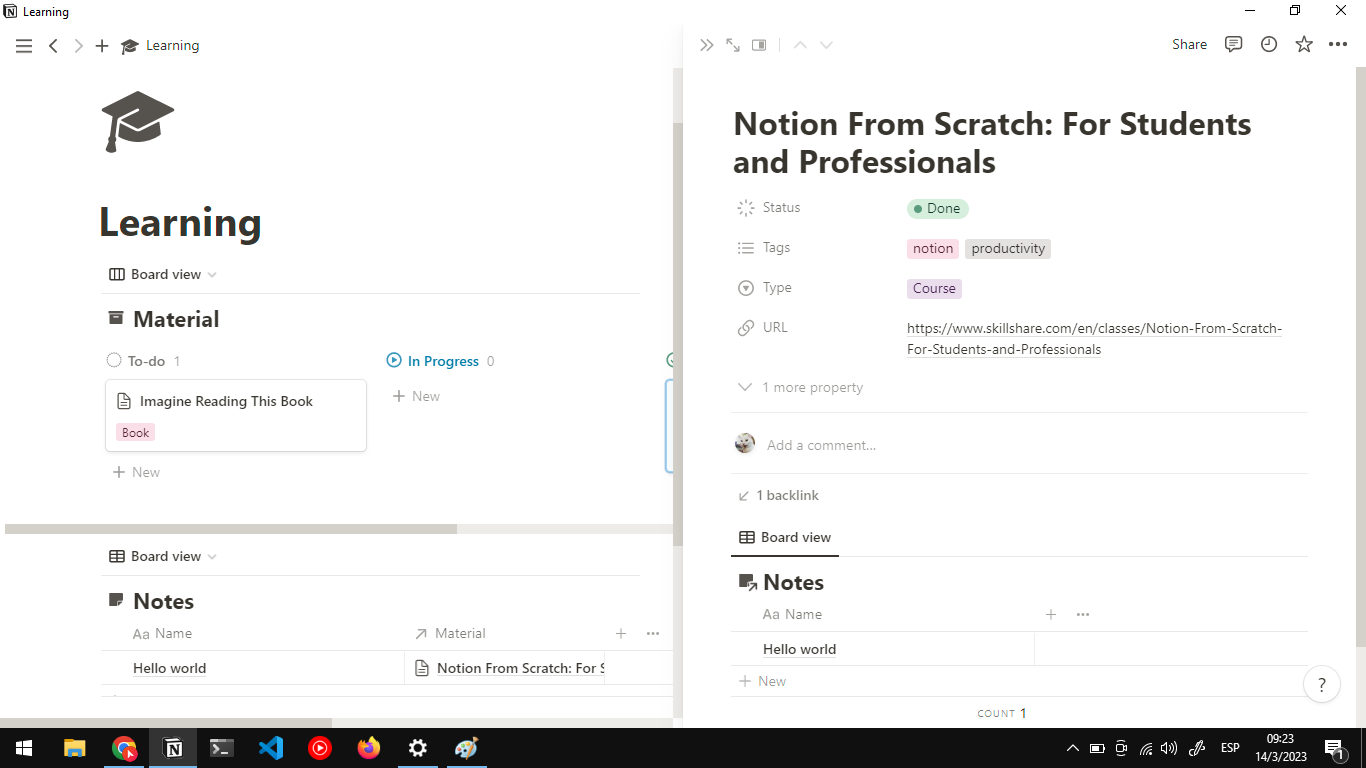
Task: Add New card under In Progress
Action: [x=416, y=397]
